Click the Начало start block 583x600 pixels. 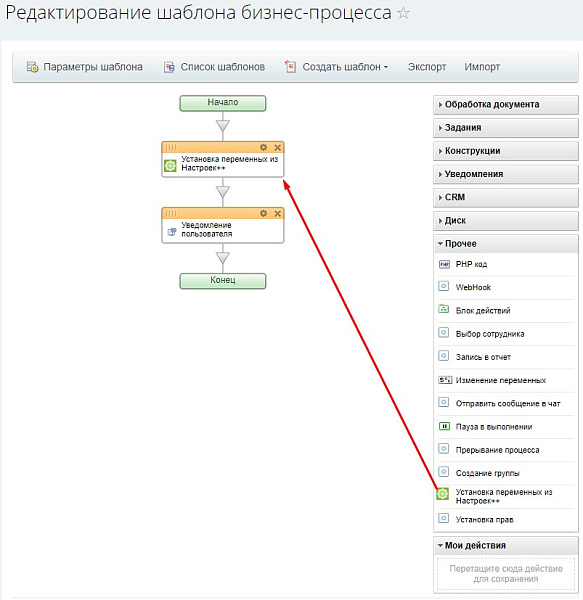(223, 103)
